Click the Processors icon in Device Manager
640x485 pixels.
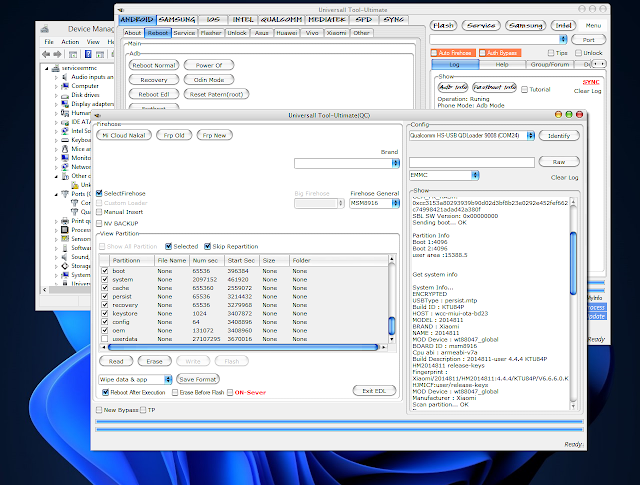coord(64,230)
